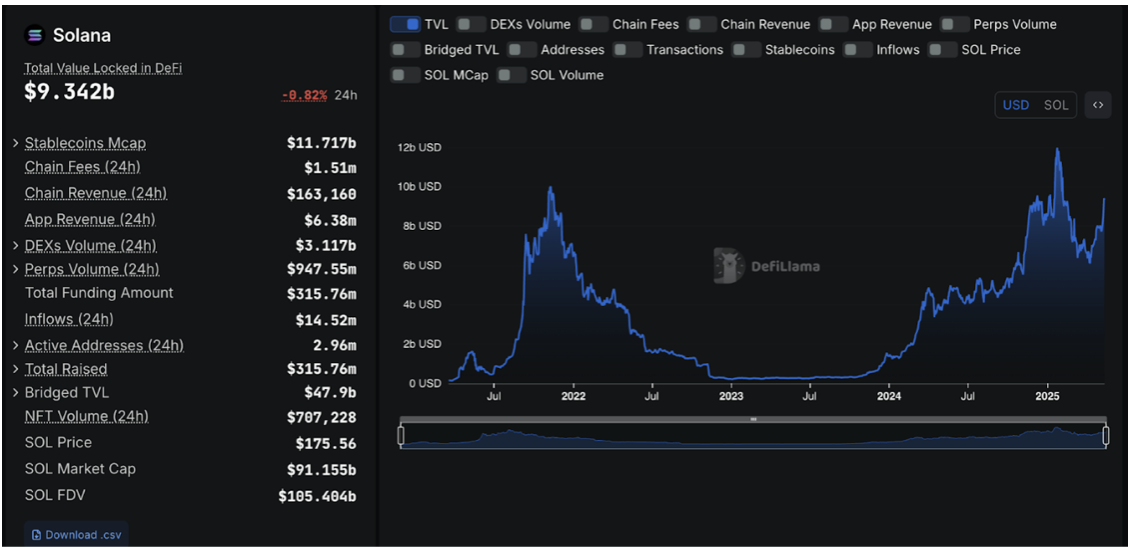The width and height of the screenshot is (1128, 550).
Task: Enable the Addresses chart toggle
Action: coord(522,50)
